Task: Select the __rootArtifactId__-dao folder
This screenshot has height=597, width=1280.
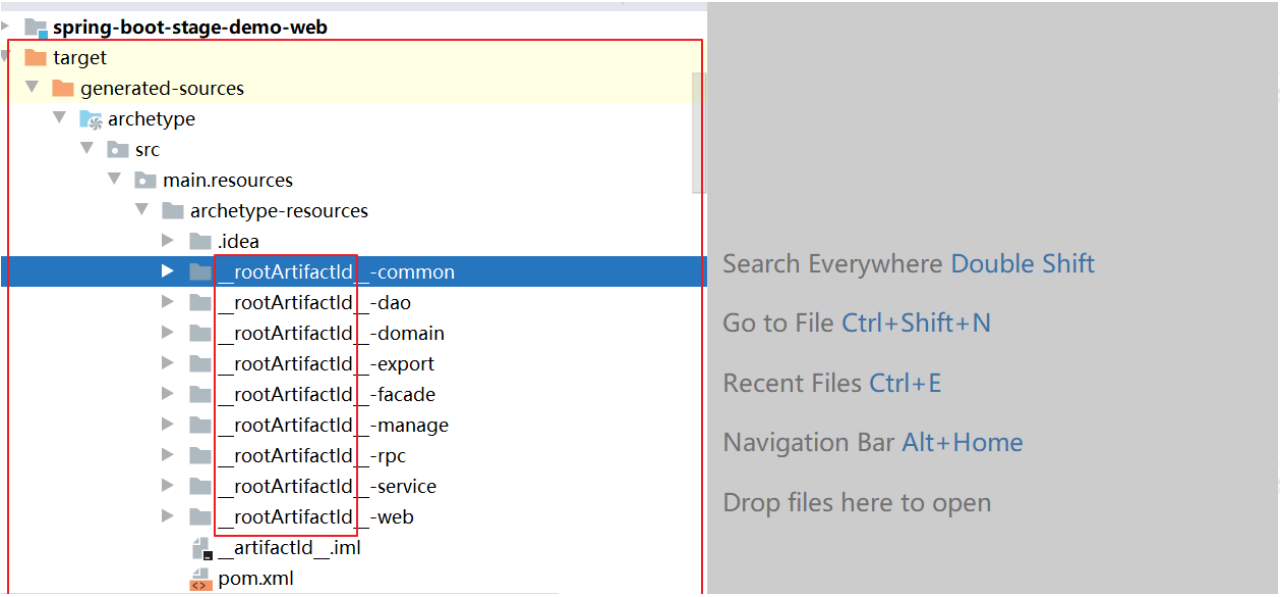Action: pos(315,303)
